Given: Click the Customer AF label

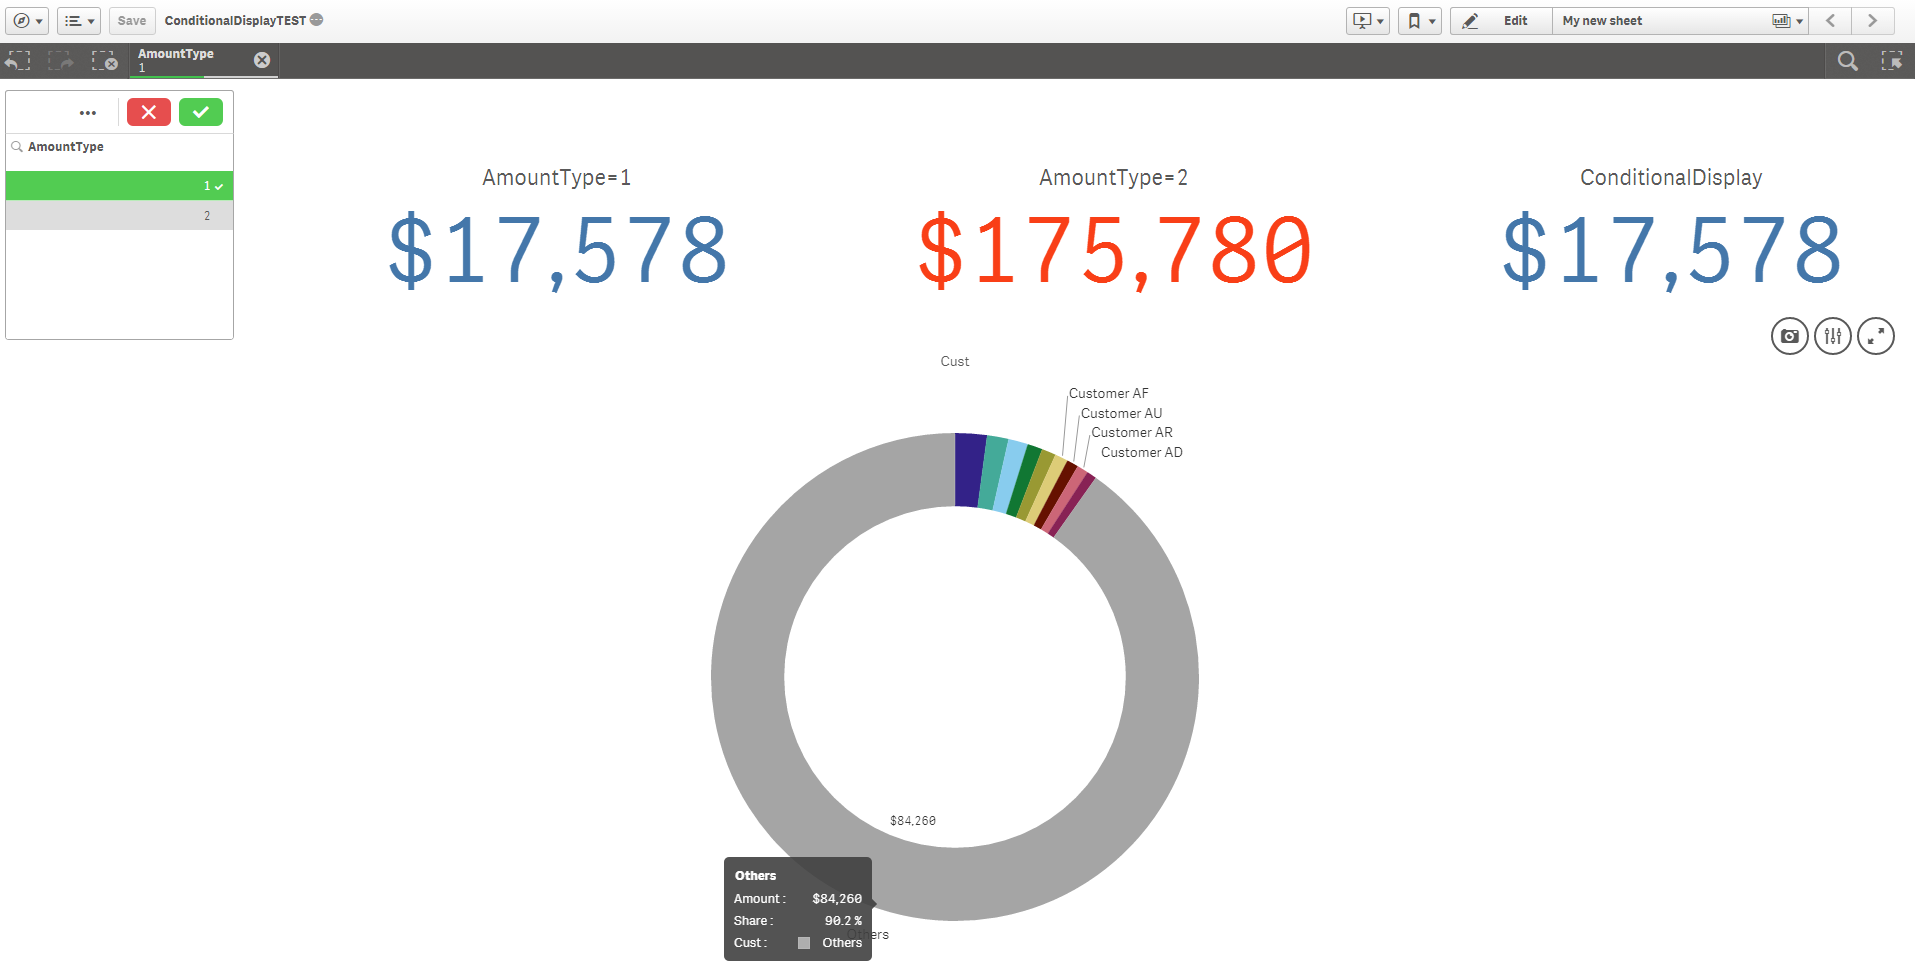Looking at the screenshot, I should [x=1108, y=393].
